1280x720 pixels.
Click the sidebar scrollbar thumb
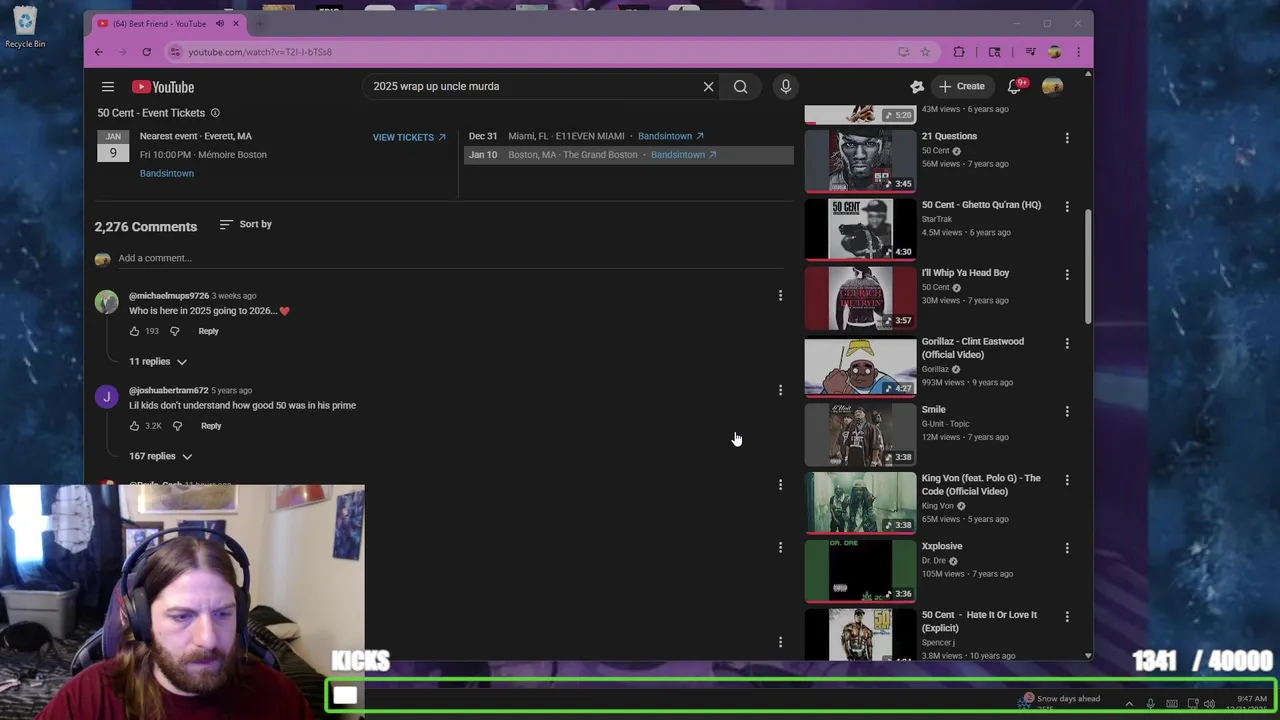tap(1088, 265)
